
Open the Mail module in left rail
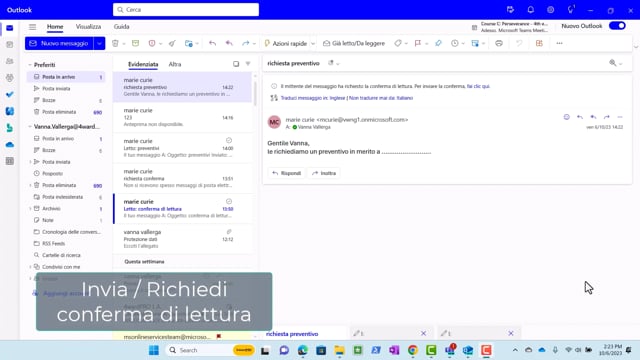(x=10, y=28)
